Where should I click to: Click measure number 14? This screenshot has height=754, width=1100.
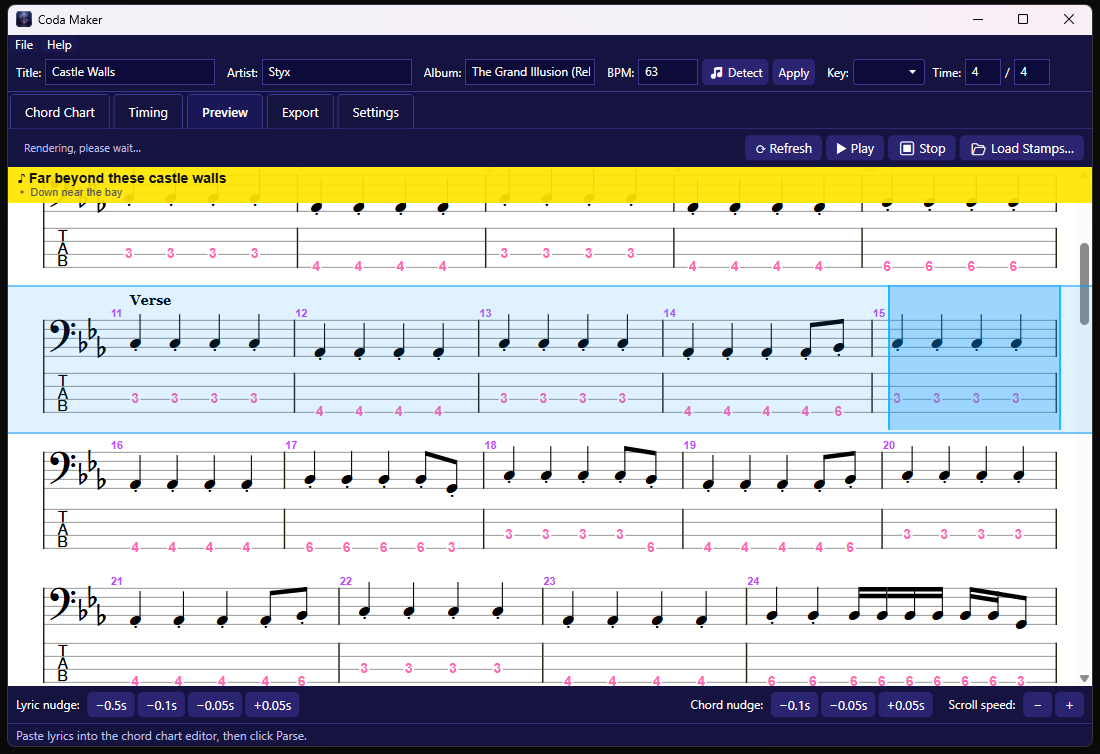click(x=669, y=314)
